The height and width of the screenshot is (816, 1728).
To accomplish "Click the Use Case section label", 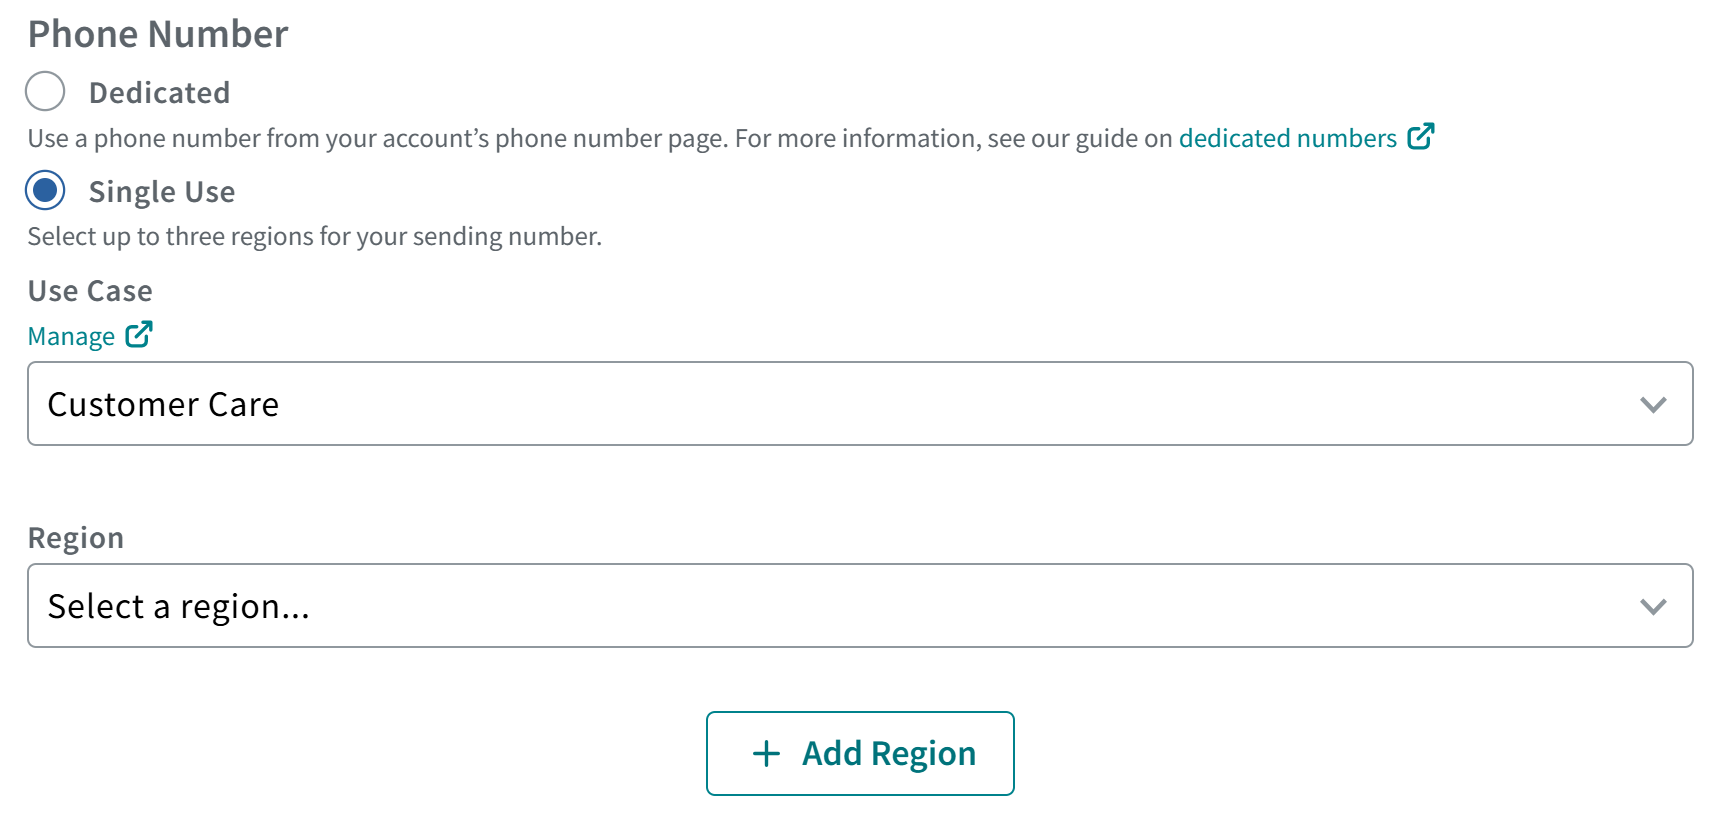I will pyautogui.click(x=89, y=290).
